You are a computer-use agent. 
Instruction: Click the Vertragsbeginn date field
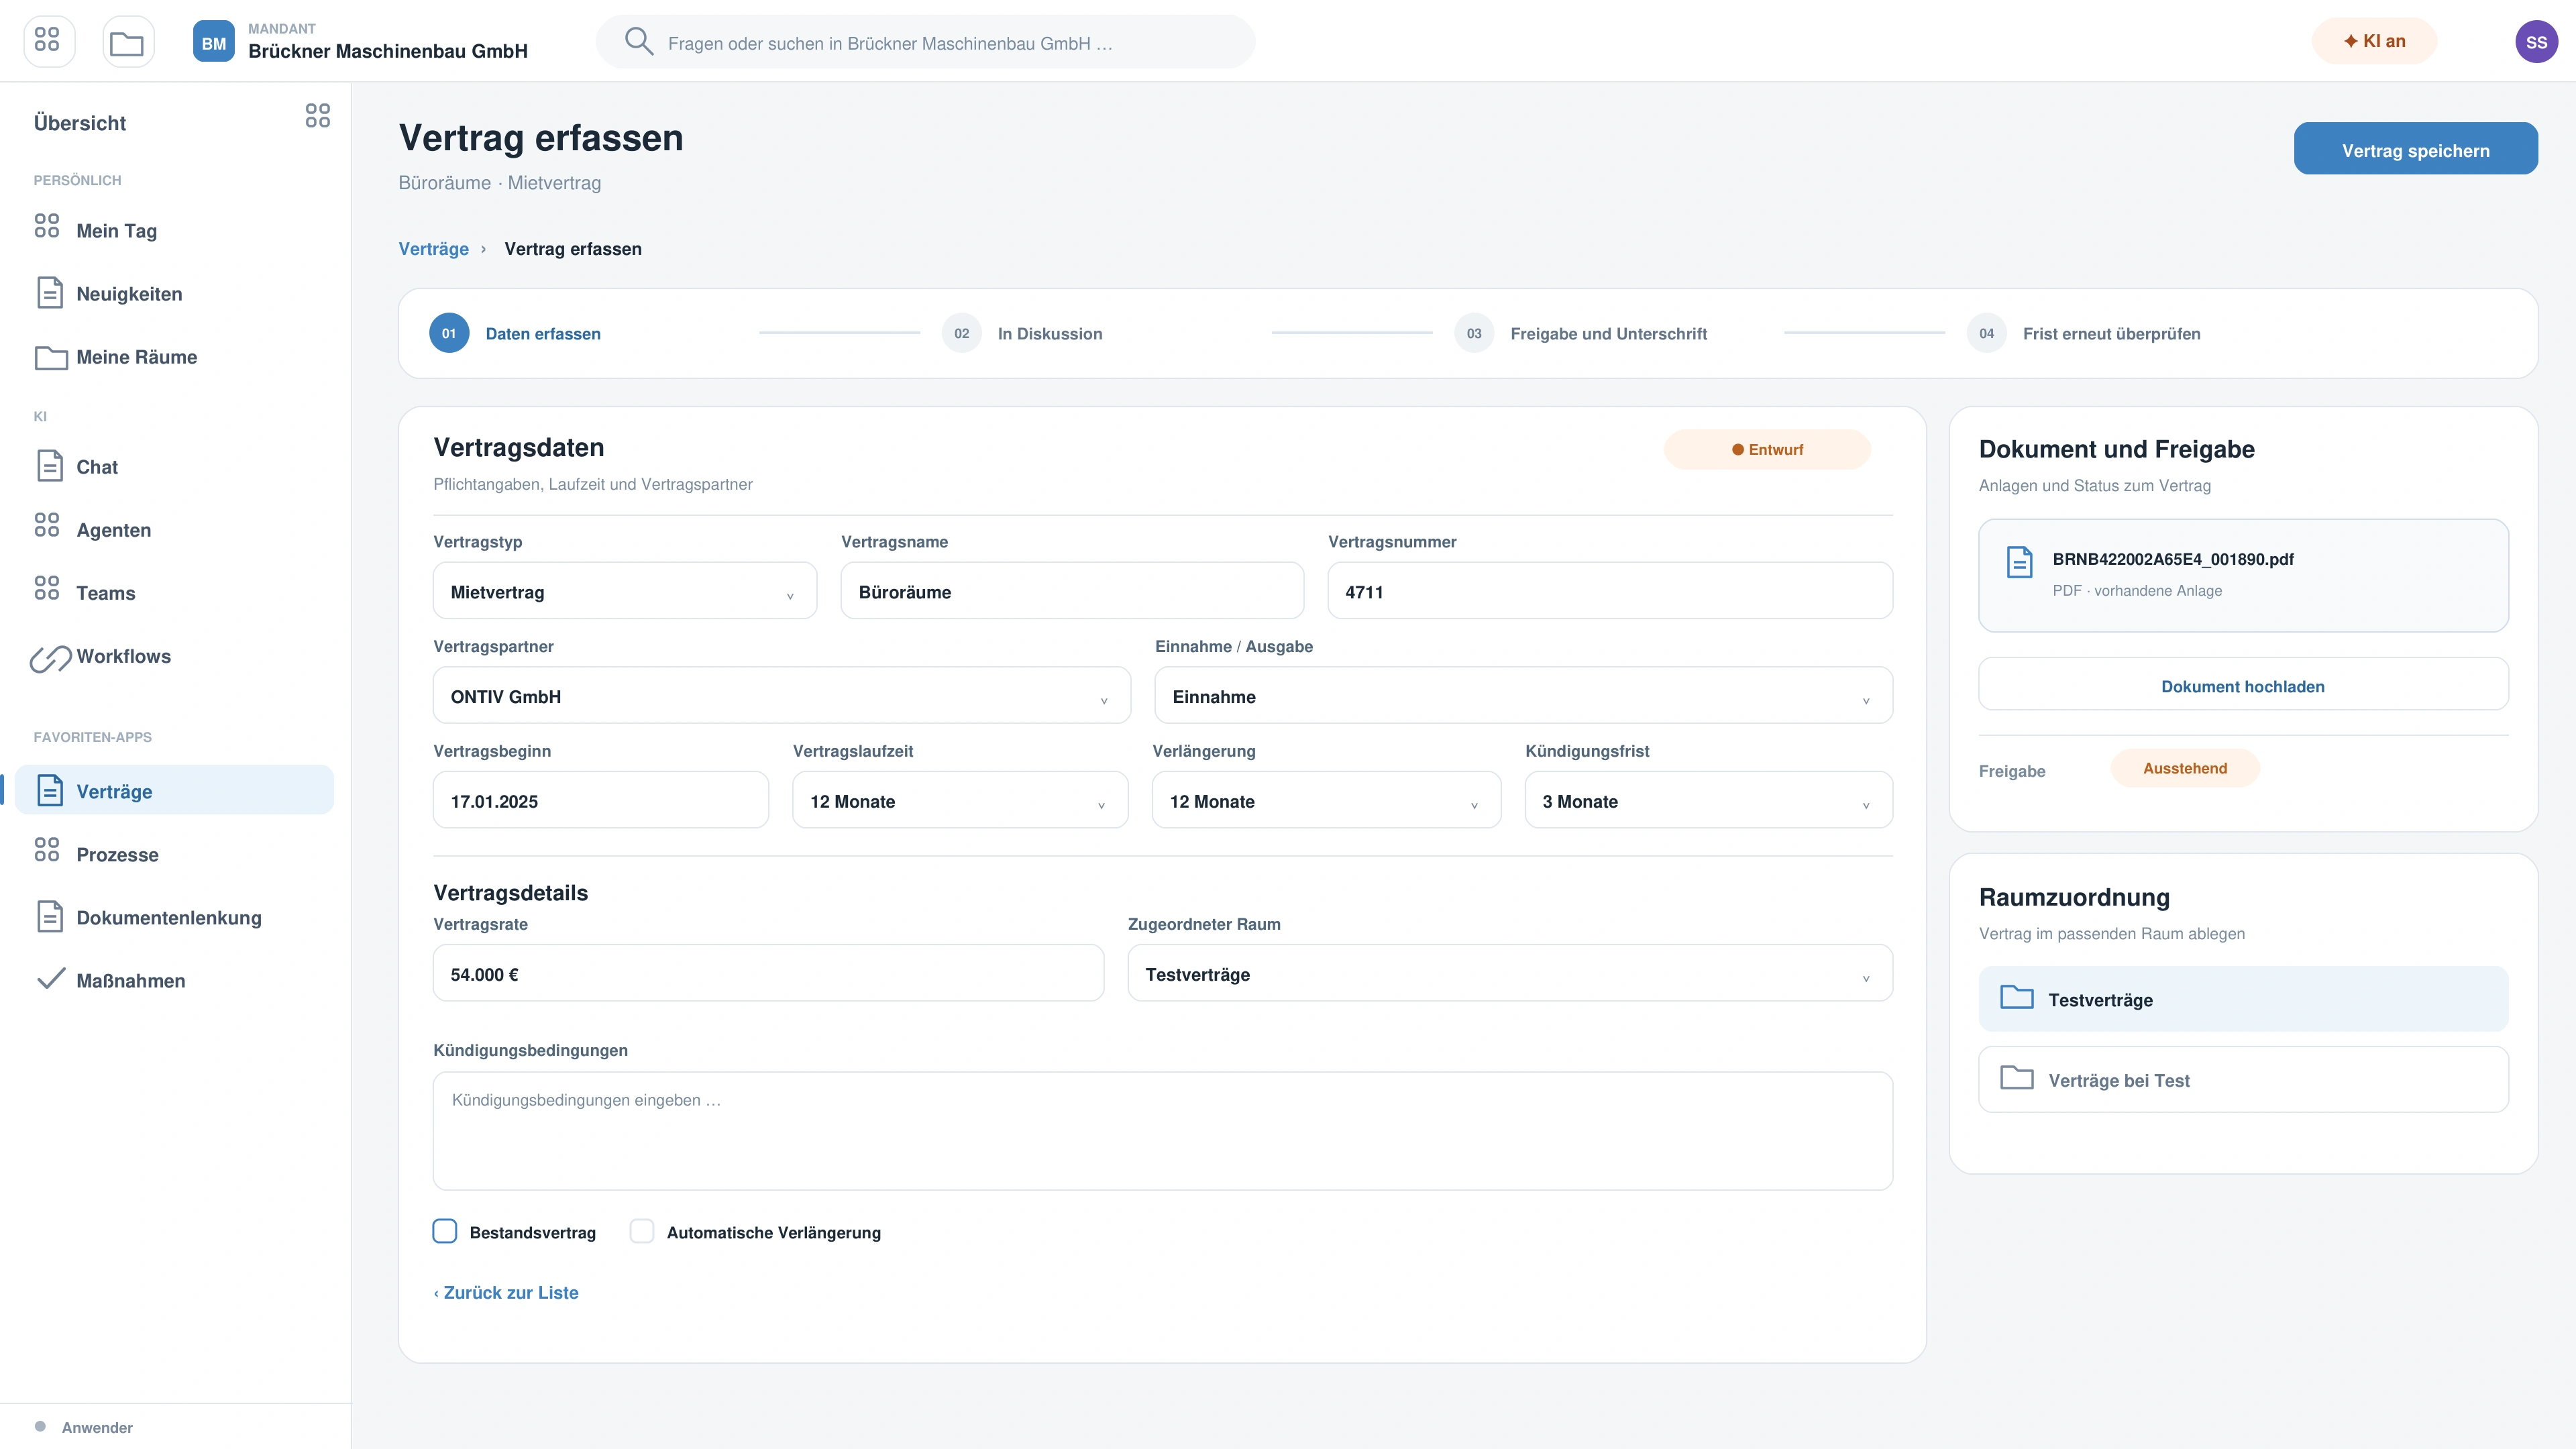600,800
